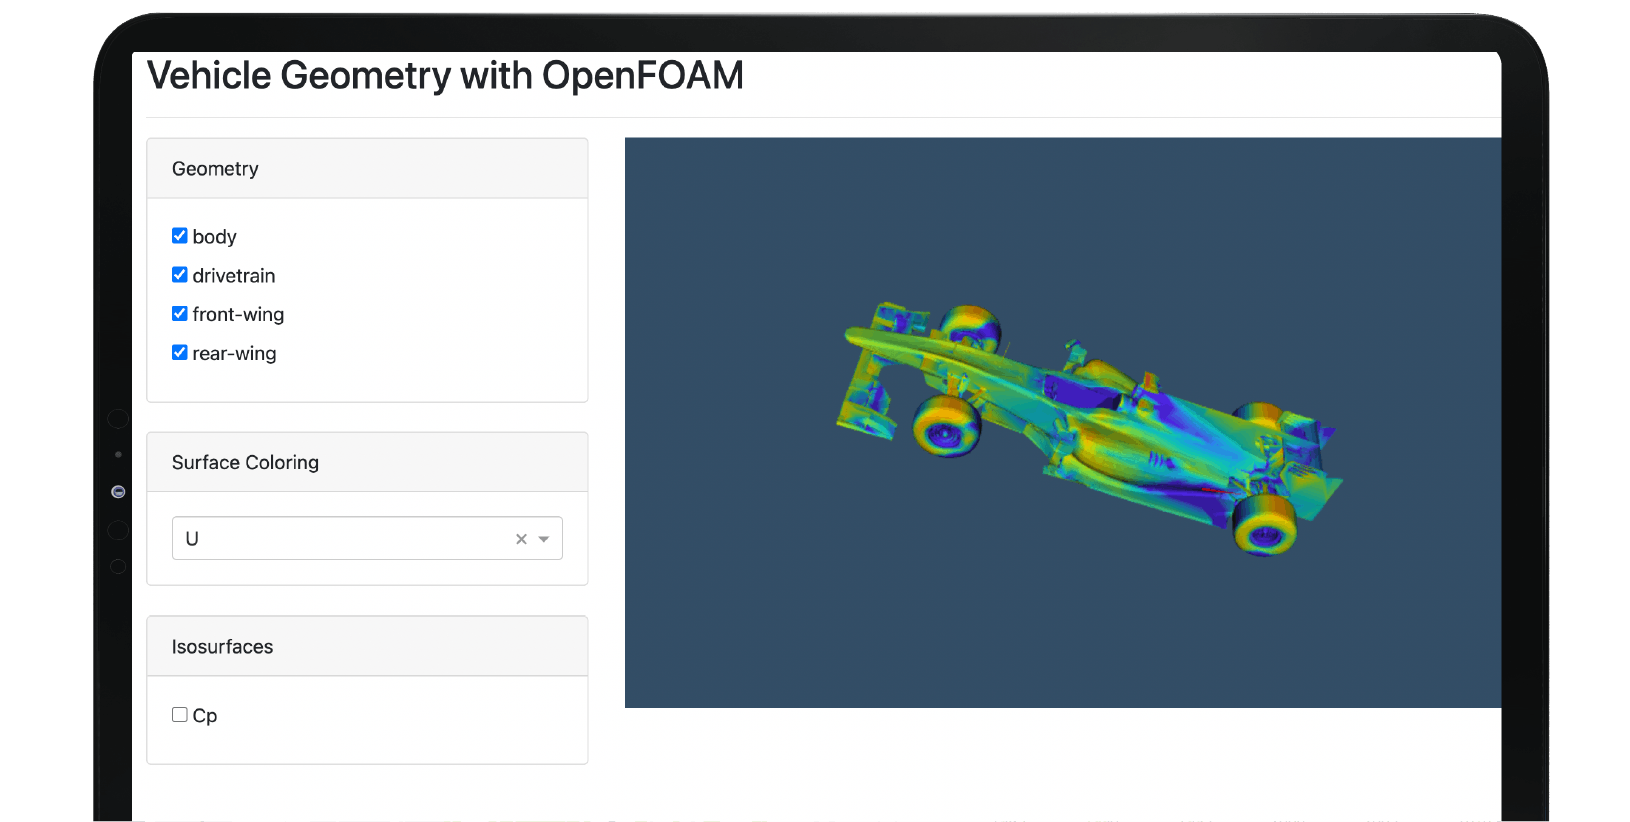Click the Cp label text
This screenshot has width=1630, height=822.
[205, 716]
